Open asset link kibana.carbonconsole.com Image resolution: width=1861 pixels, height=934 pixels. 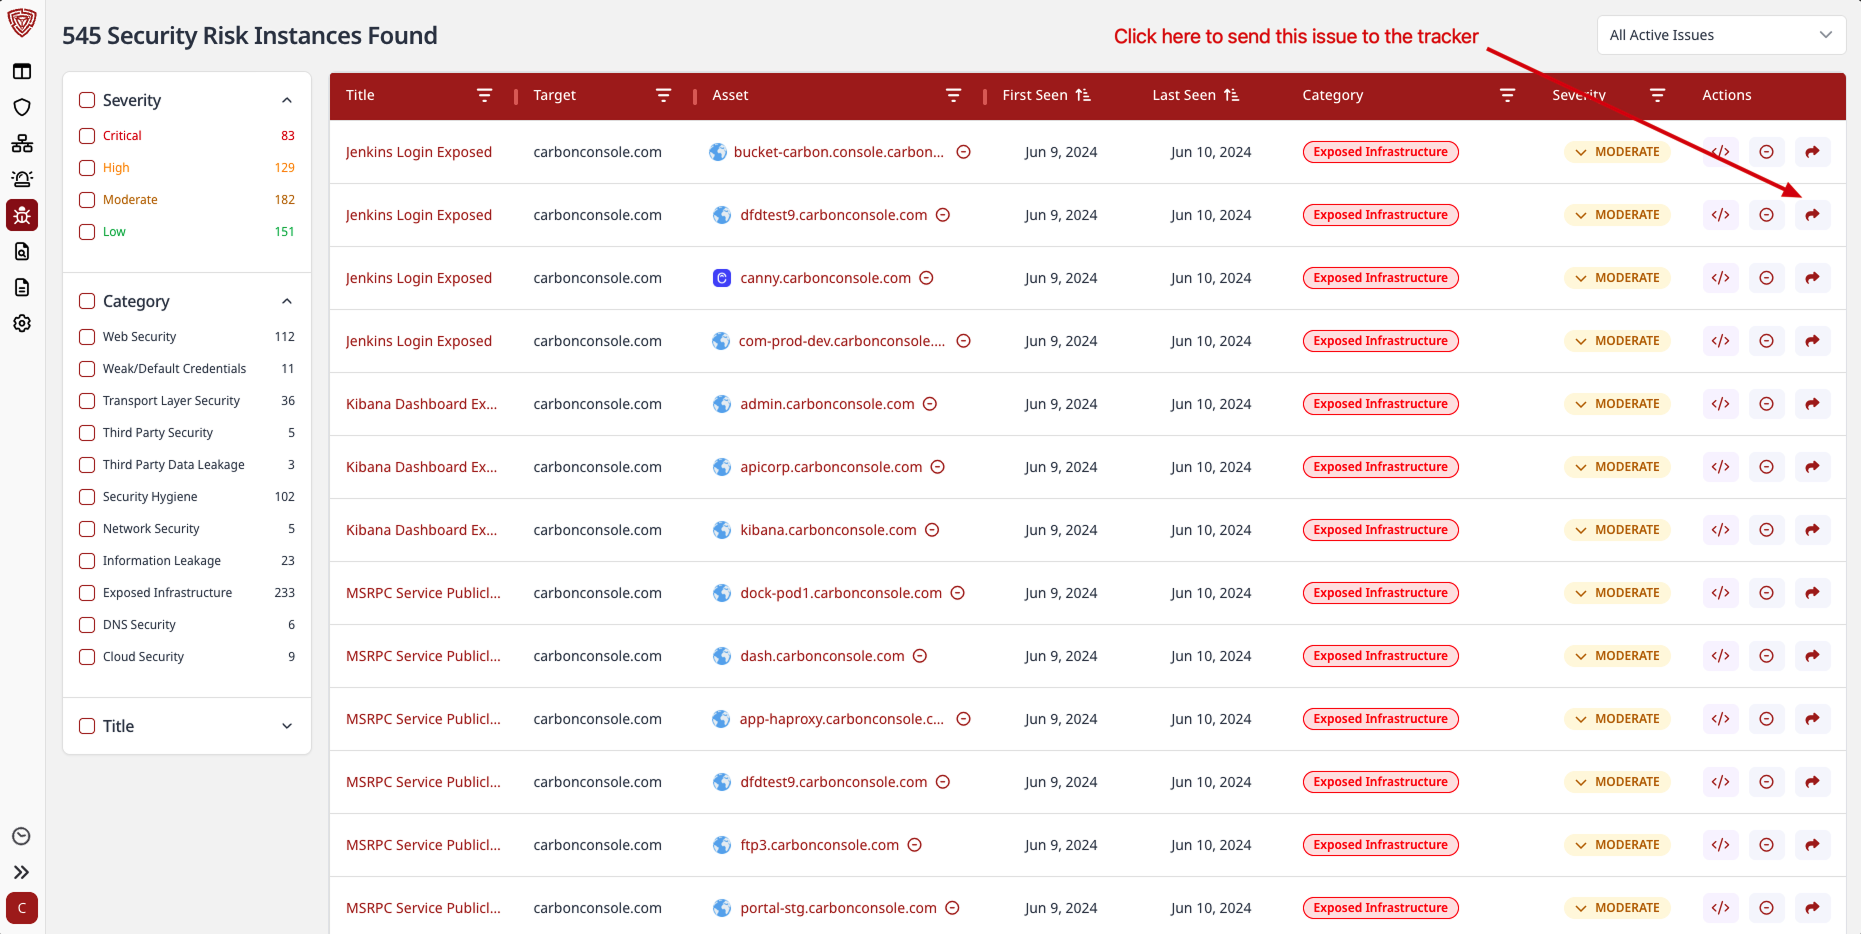pos(828,530)
